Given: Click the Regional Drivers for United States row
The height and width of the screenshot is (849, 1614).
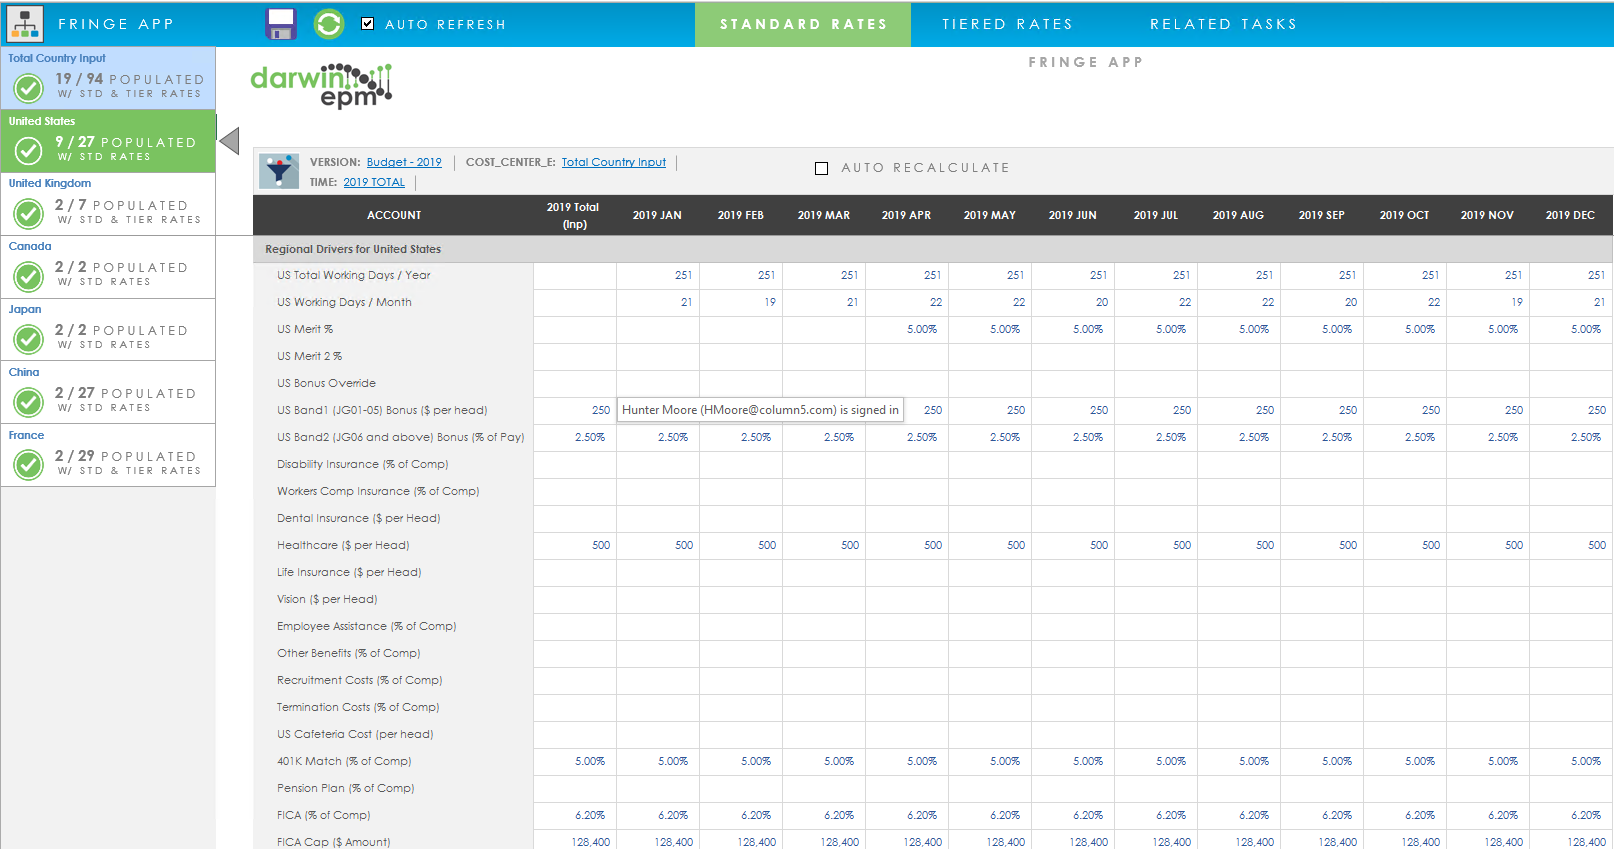Looking at the screenshot, I should pyautogui.click(x=932, y=249).
